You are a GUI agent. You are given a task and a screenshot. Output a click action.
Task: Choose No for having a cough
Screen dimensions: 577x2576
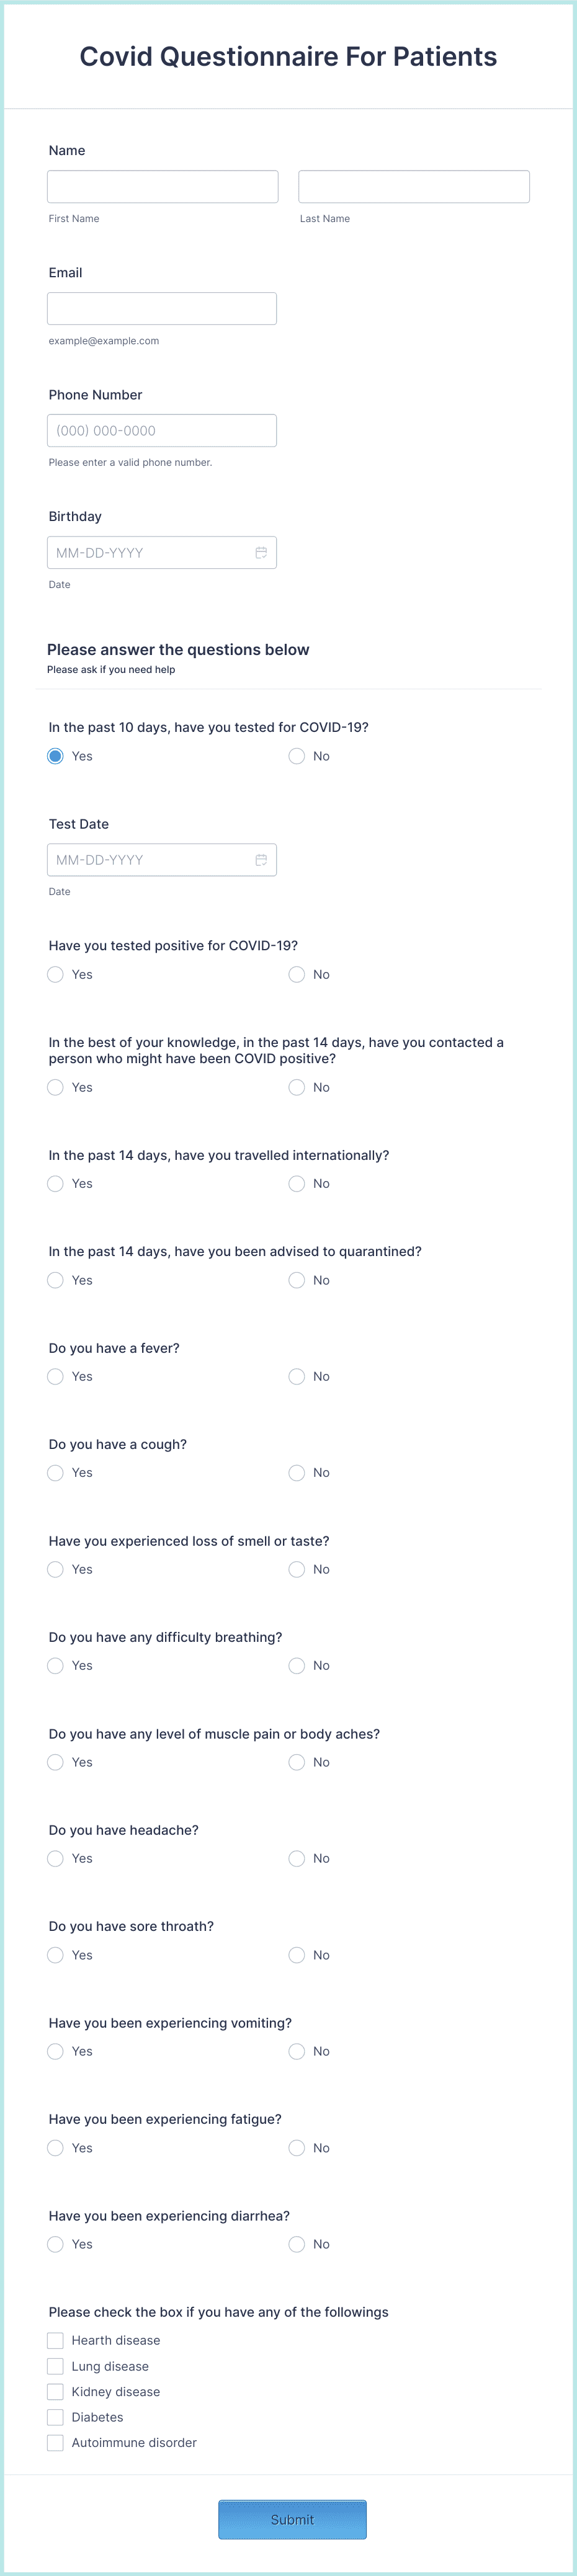pyautogui.click(x=297, y=1473)
